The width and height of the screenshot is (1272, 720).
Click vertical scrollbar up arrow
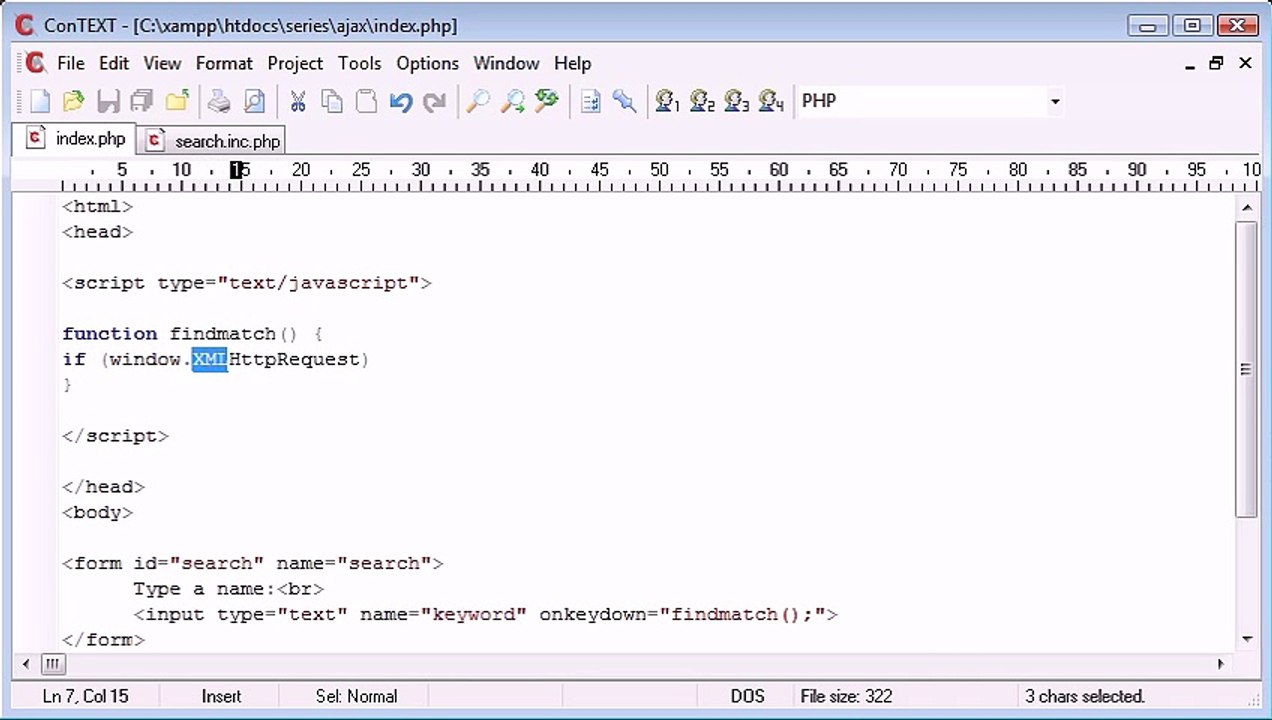pos(1246,208)
